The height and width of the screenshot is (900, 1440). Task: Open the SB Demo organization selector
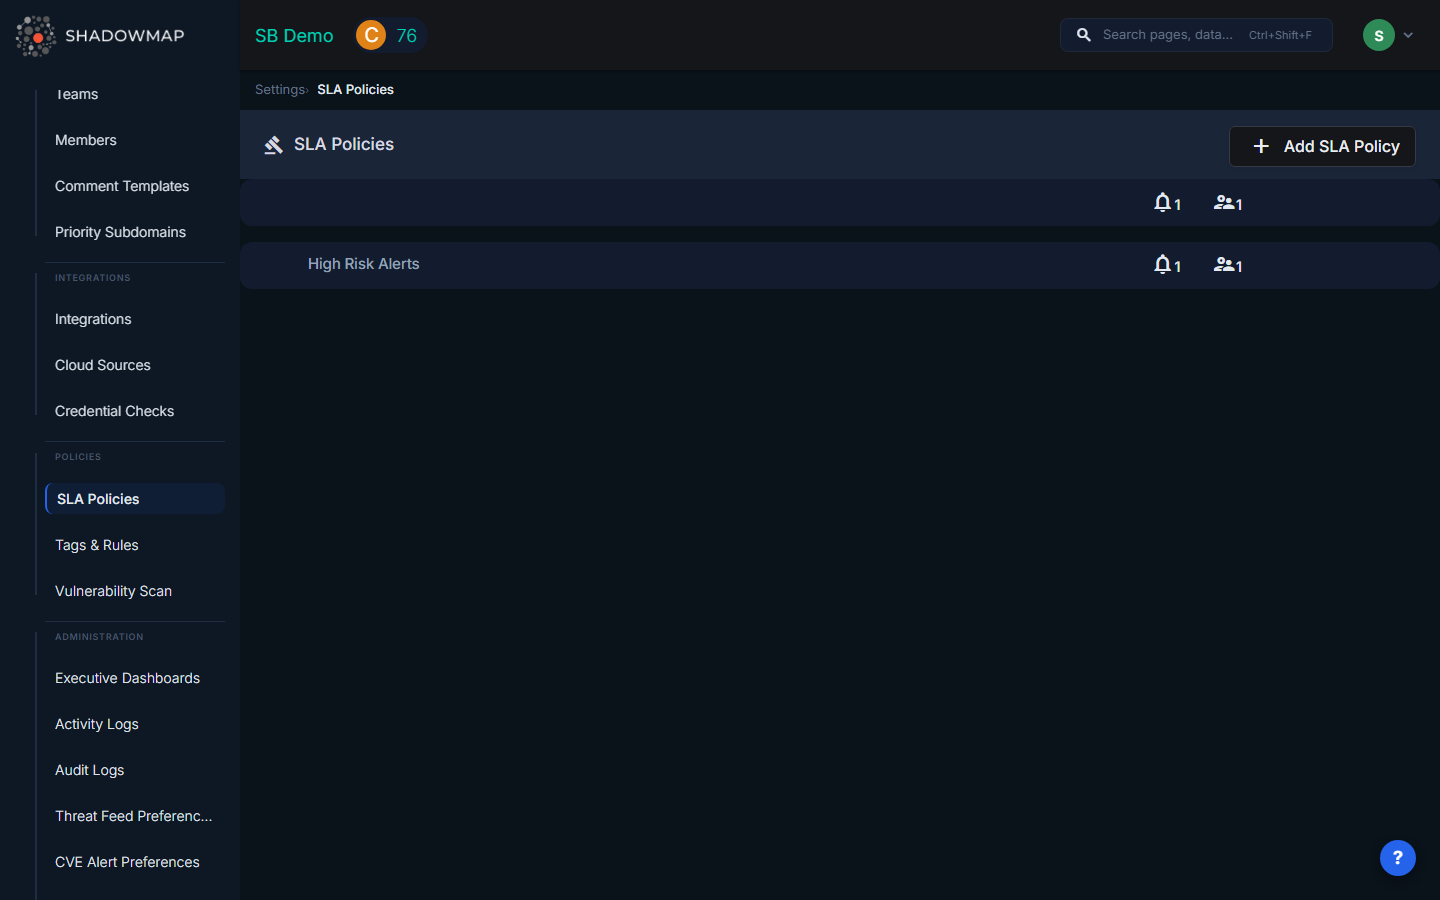click(x=294, y=35)
